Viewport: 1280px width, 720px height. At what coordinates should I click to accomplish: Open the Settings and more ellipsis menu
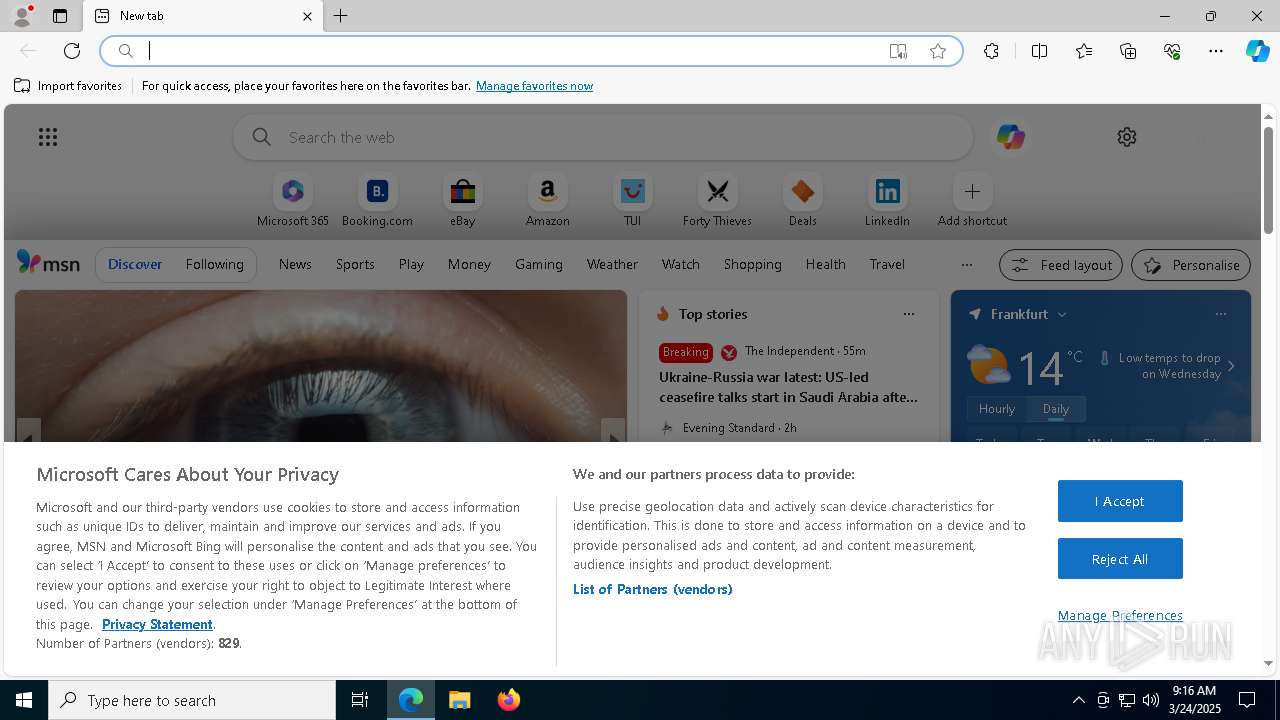(x=1216, y=51)
